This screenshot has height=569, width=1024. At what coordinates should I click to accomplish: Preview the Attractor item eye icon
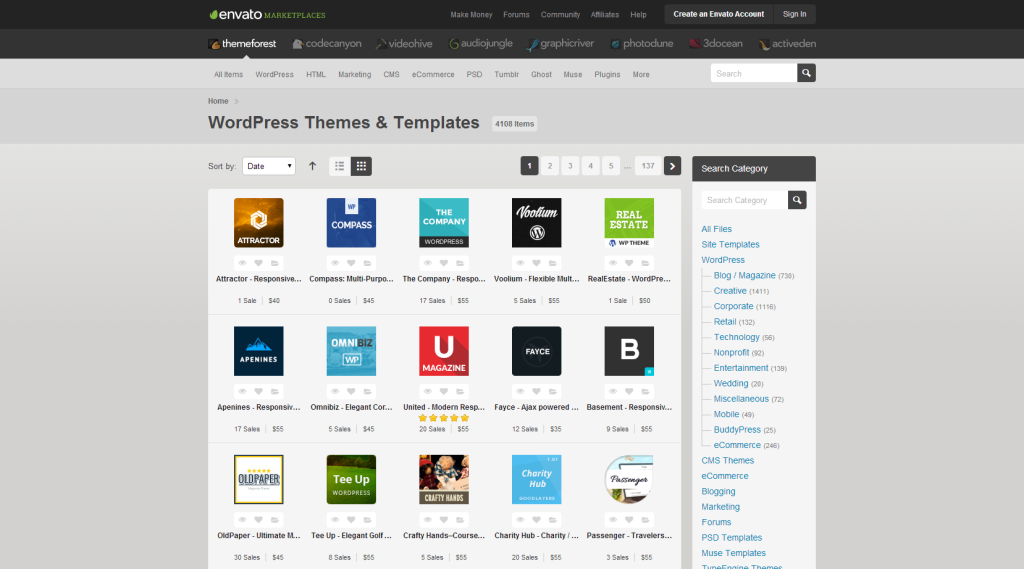[242, 263]
